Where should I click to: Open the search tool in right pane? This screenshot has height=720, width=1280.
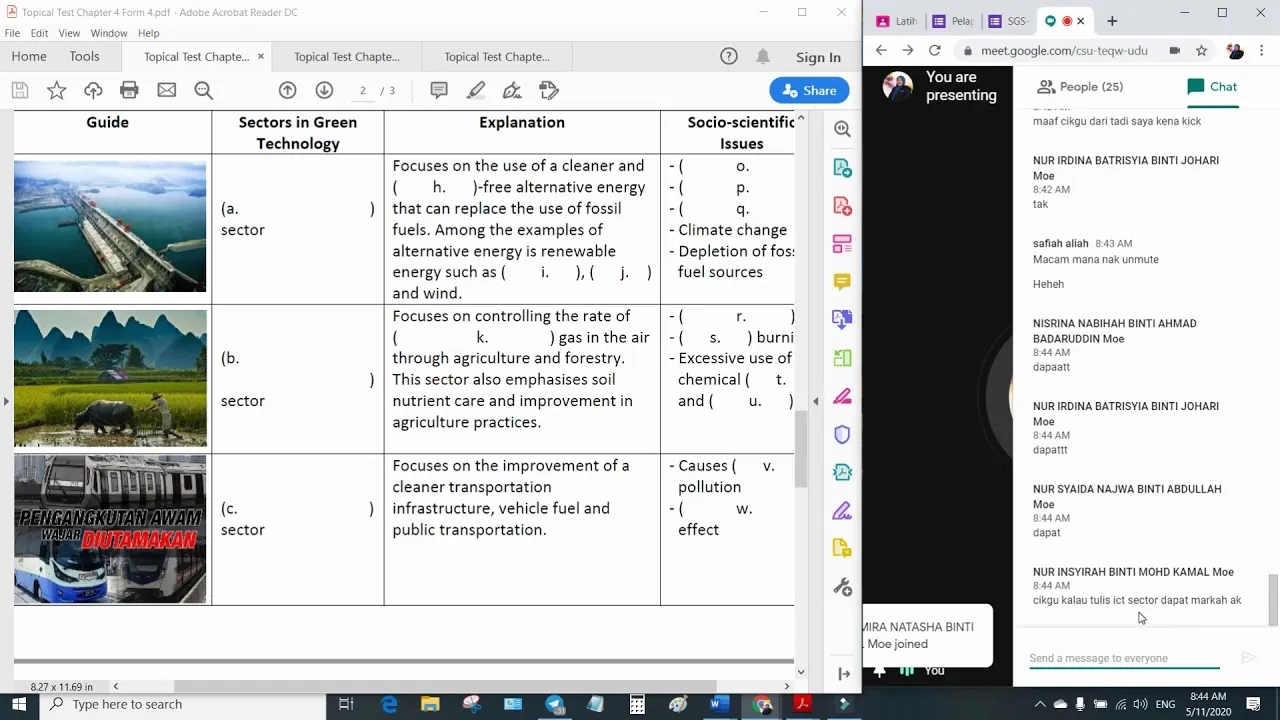pyautogui.click(x=842, y=128)
